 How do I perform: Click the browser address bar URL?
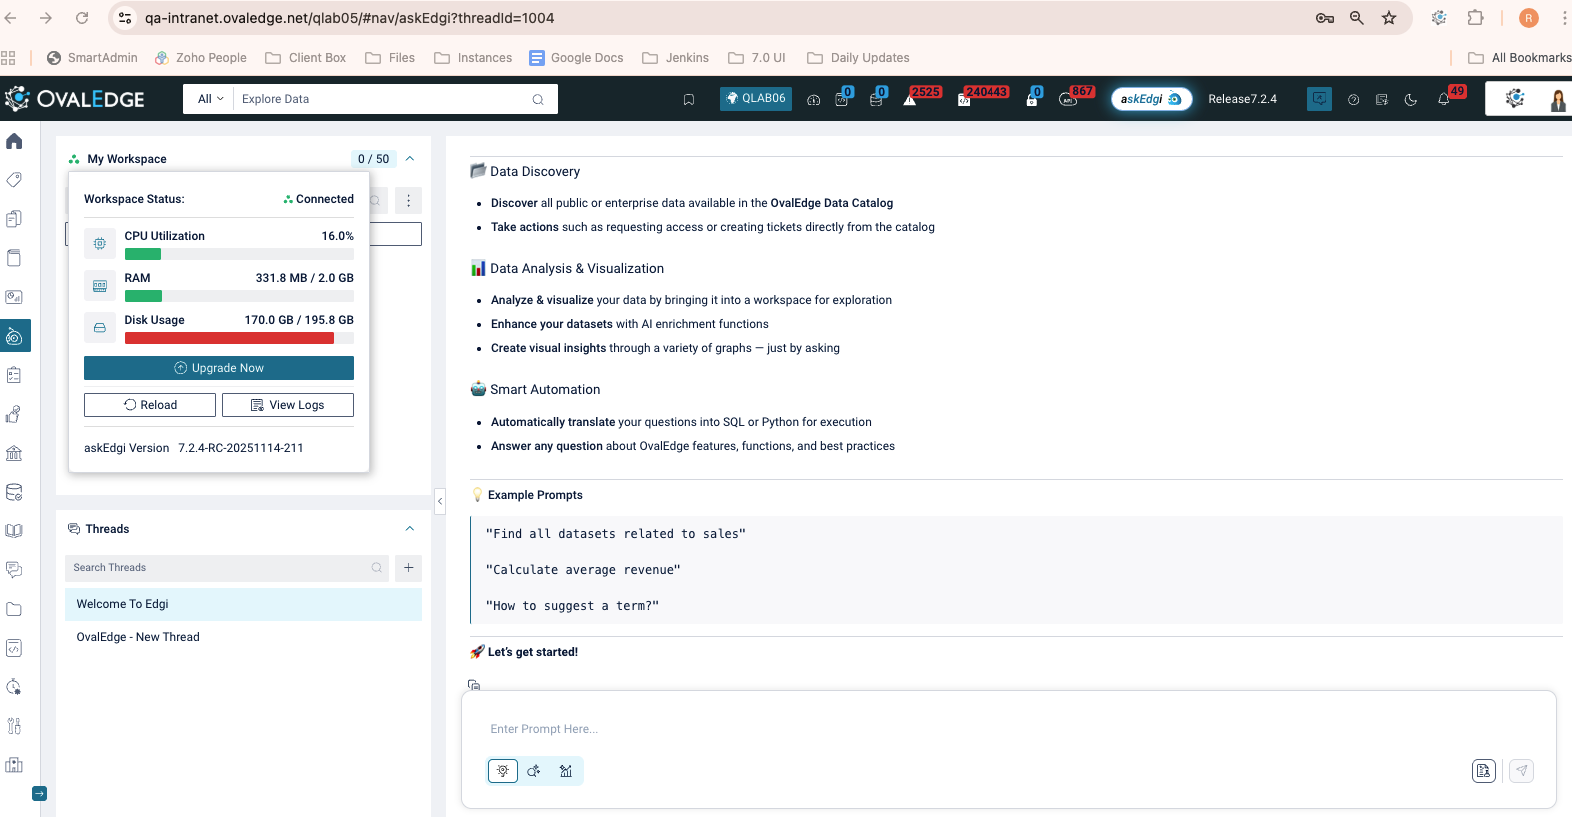(350, 18)
